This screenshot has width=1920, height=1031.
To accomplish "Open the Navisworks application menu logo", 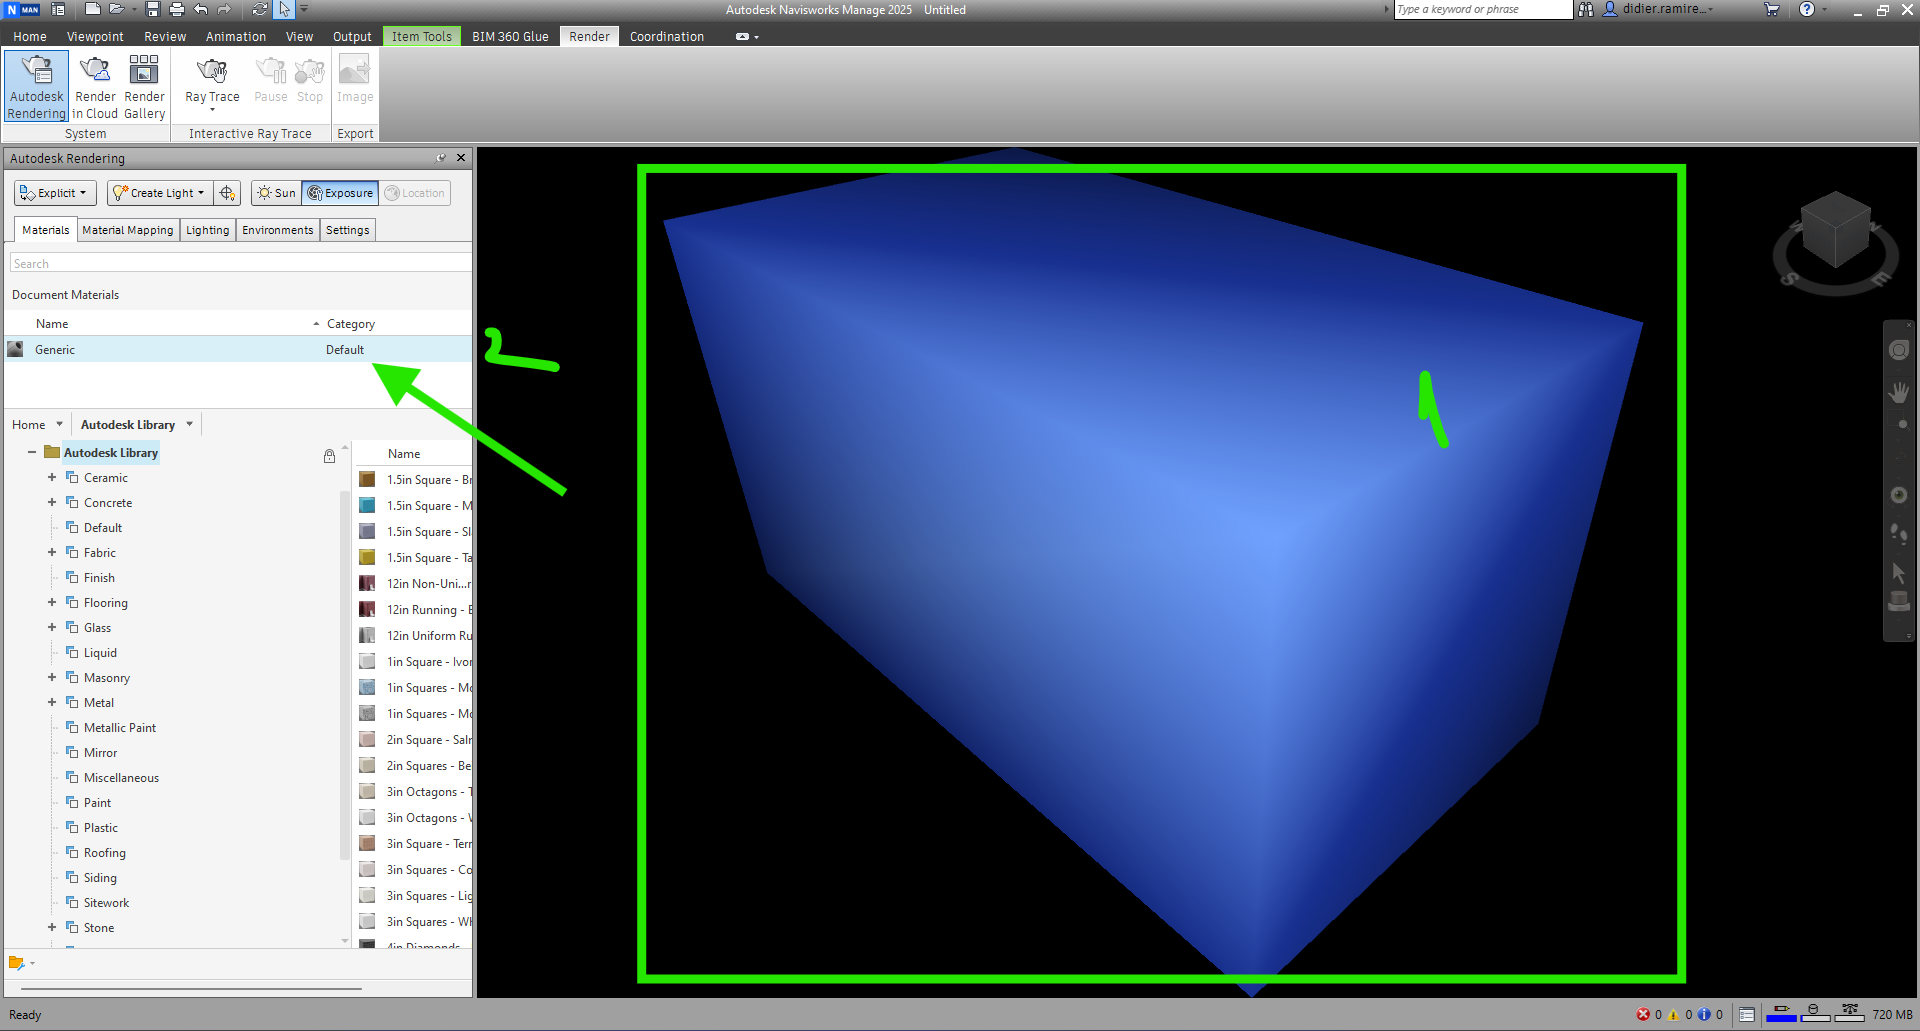I will click(22, 9).
